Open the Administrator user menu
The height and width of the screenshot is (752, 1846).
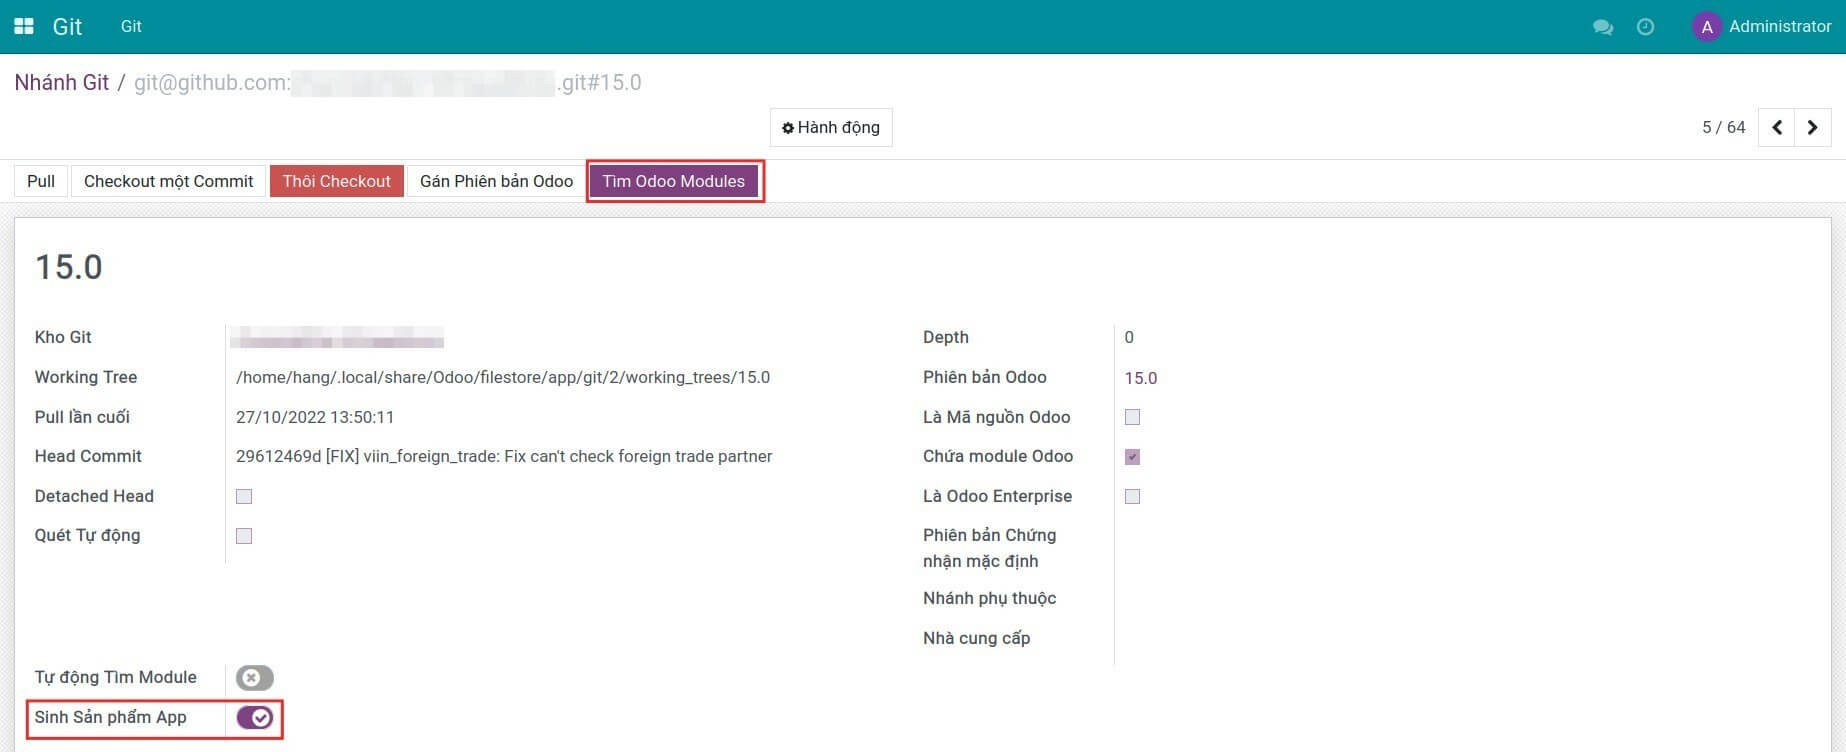[1762, 27]
